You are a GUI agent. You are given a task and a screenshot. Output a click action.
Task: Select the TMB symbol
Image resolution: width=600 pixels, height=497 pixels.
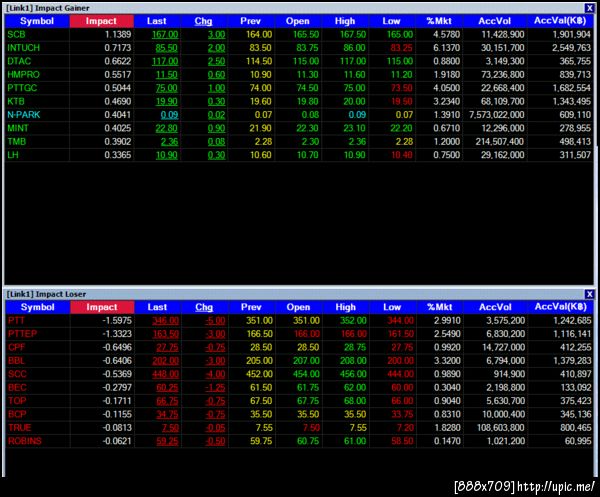coord(17,142)
